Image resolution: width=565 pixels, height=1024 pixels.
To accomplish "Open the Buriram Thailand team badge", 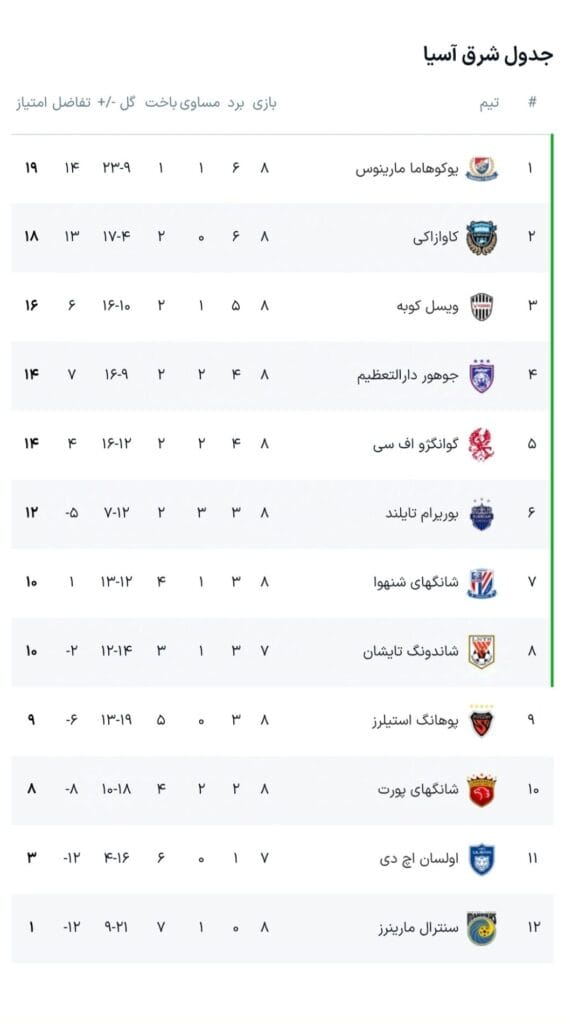I will 481,514.
